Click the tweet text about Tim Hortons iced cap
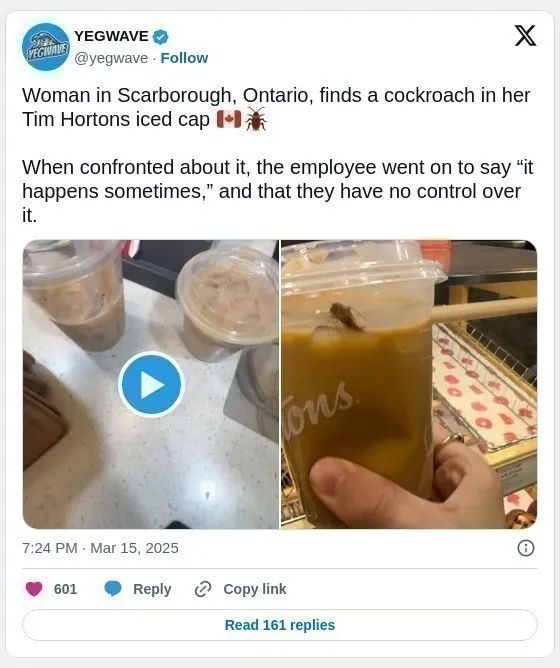This screenshot has width=560, height=668. [277, 155]
